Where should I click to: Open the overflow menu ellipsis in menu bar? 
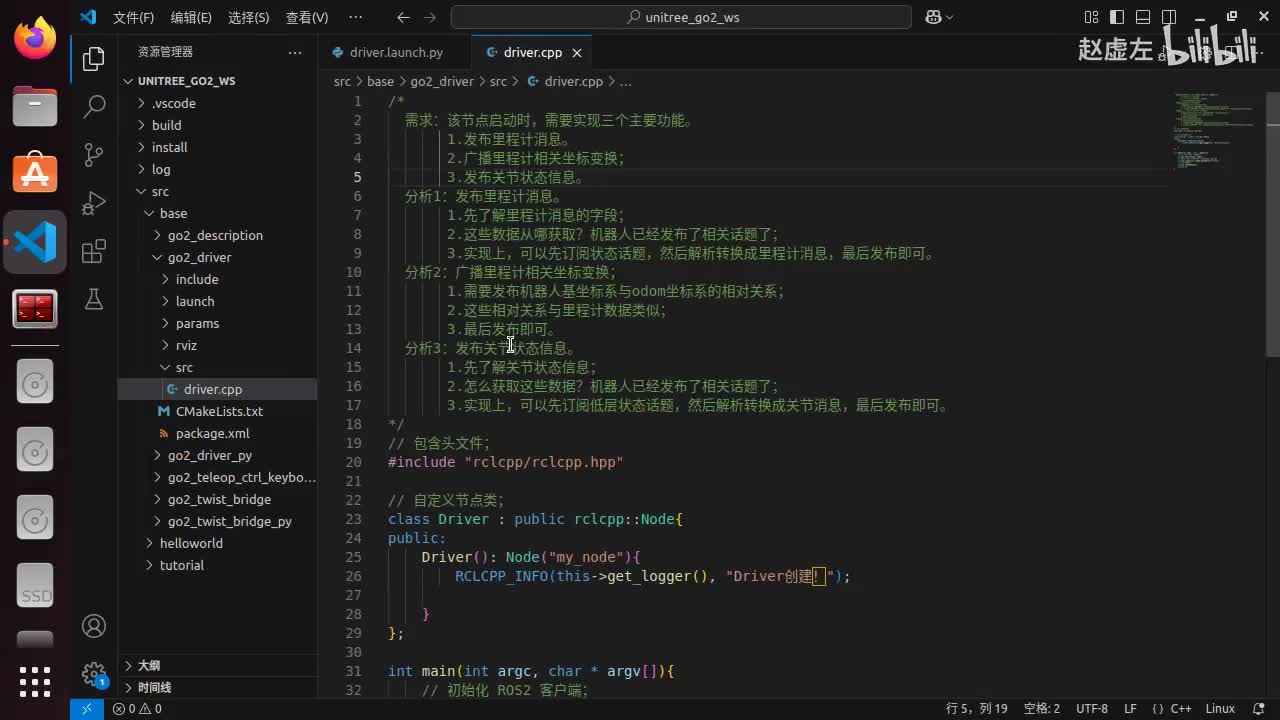[x=355, y=17]
